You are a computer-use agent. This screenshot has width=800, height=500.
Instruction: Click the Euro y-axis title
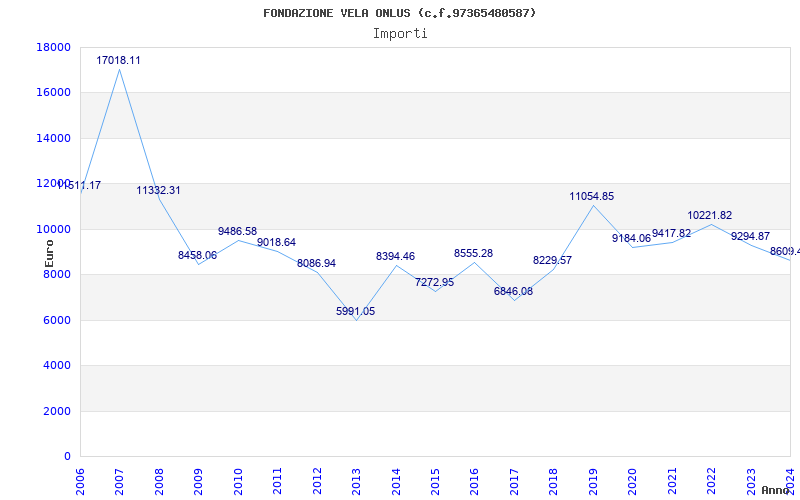pyautogui.click(x=49, y=254)
